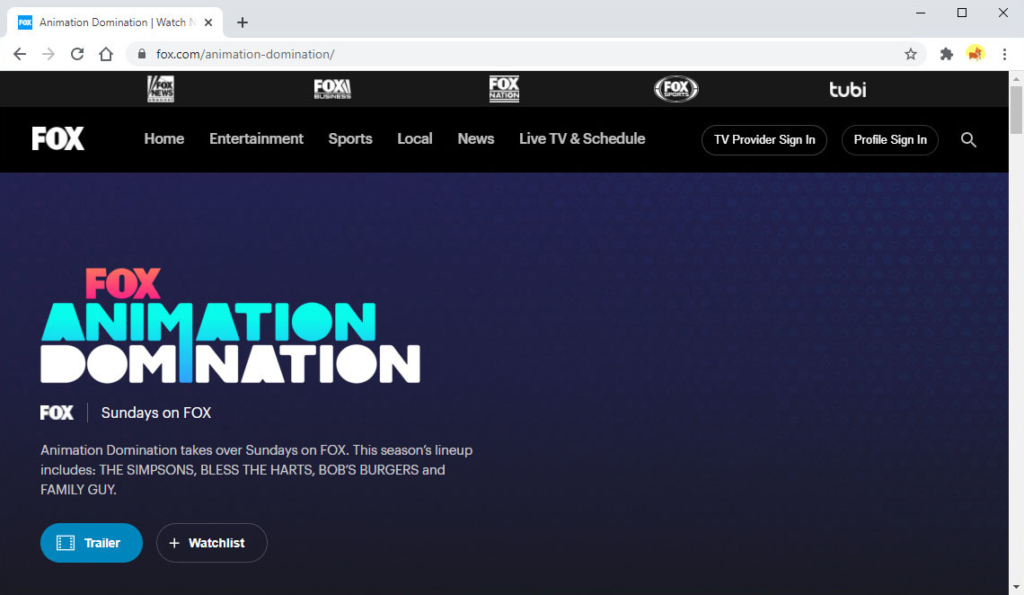1024x595 pixels.
Task: Open the News navigation item
Action: [475, 139]
